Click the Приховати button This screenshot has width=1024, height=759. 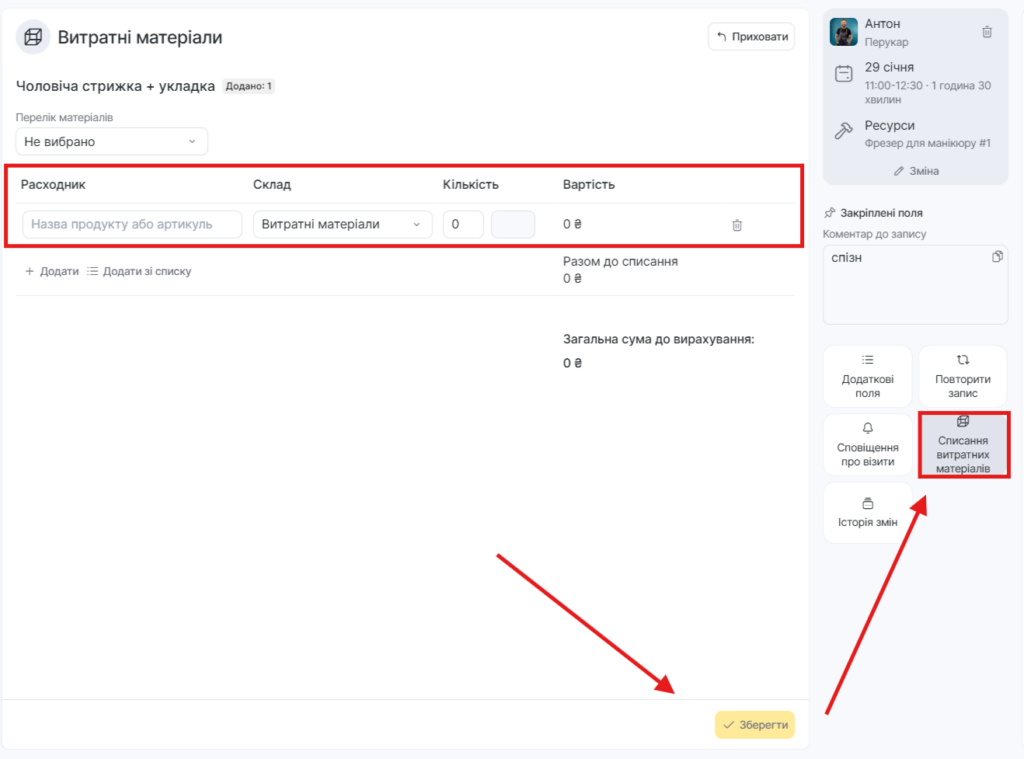click(751, 37)
